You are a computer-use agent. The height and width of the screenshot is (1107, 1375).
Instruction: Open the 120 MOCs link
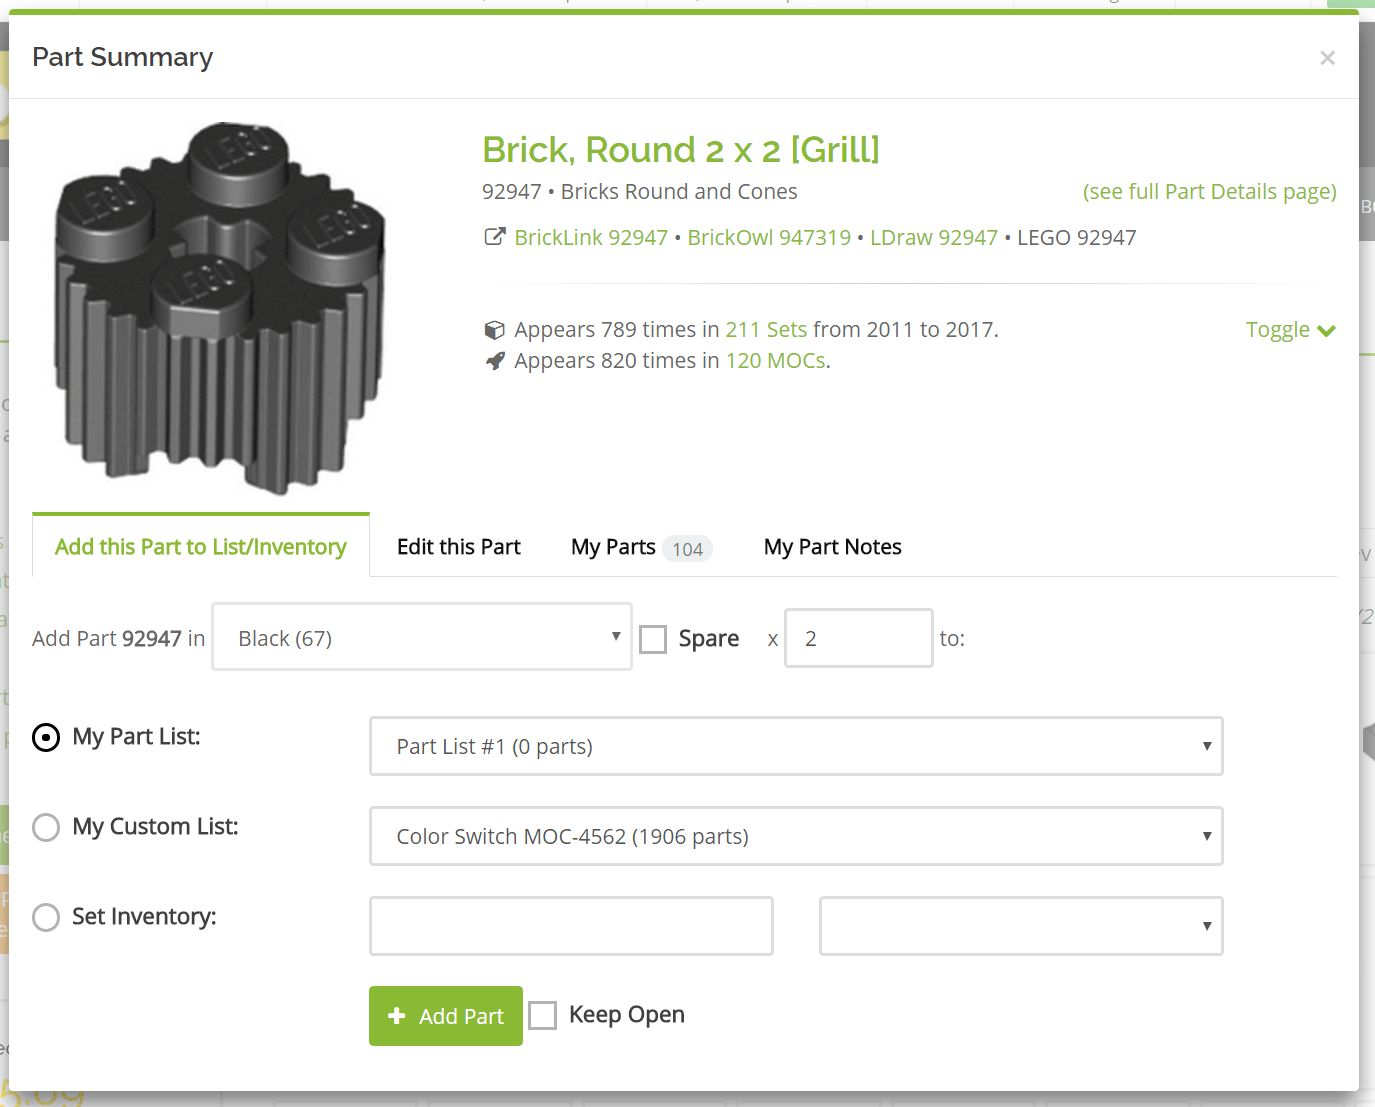tap(776, 361)
